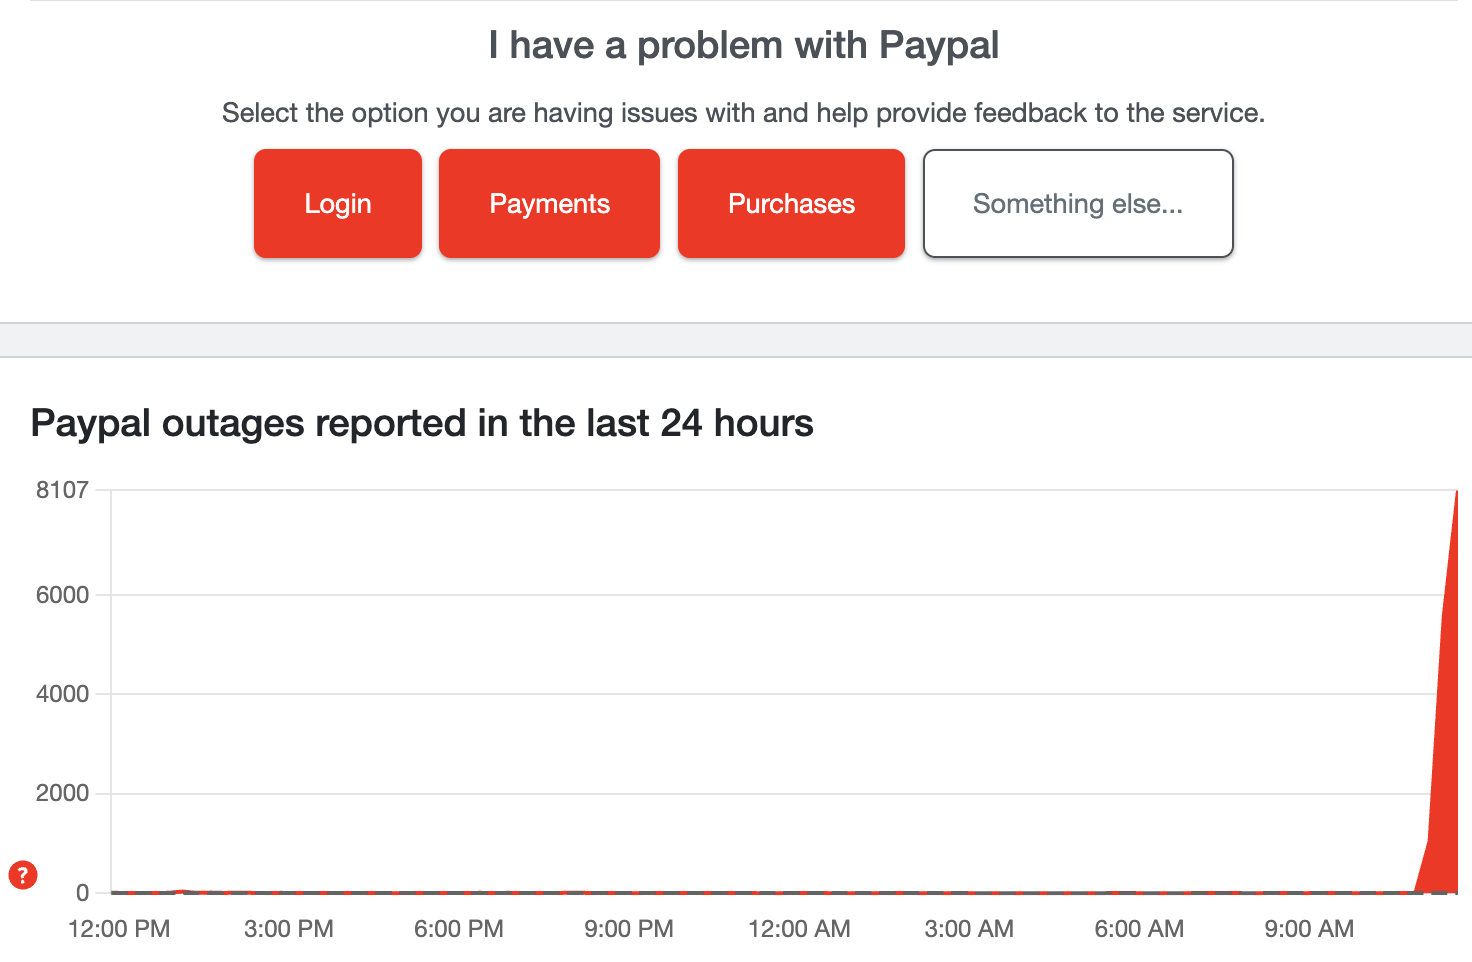The width and height of the screenshot is (1472, 962).
Task: Click the 3:00 AM axis label
Action: click(967, 928)
